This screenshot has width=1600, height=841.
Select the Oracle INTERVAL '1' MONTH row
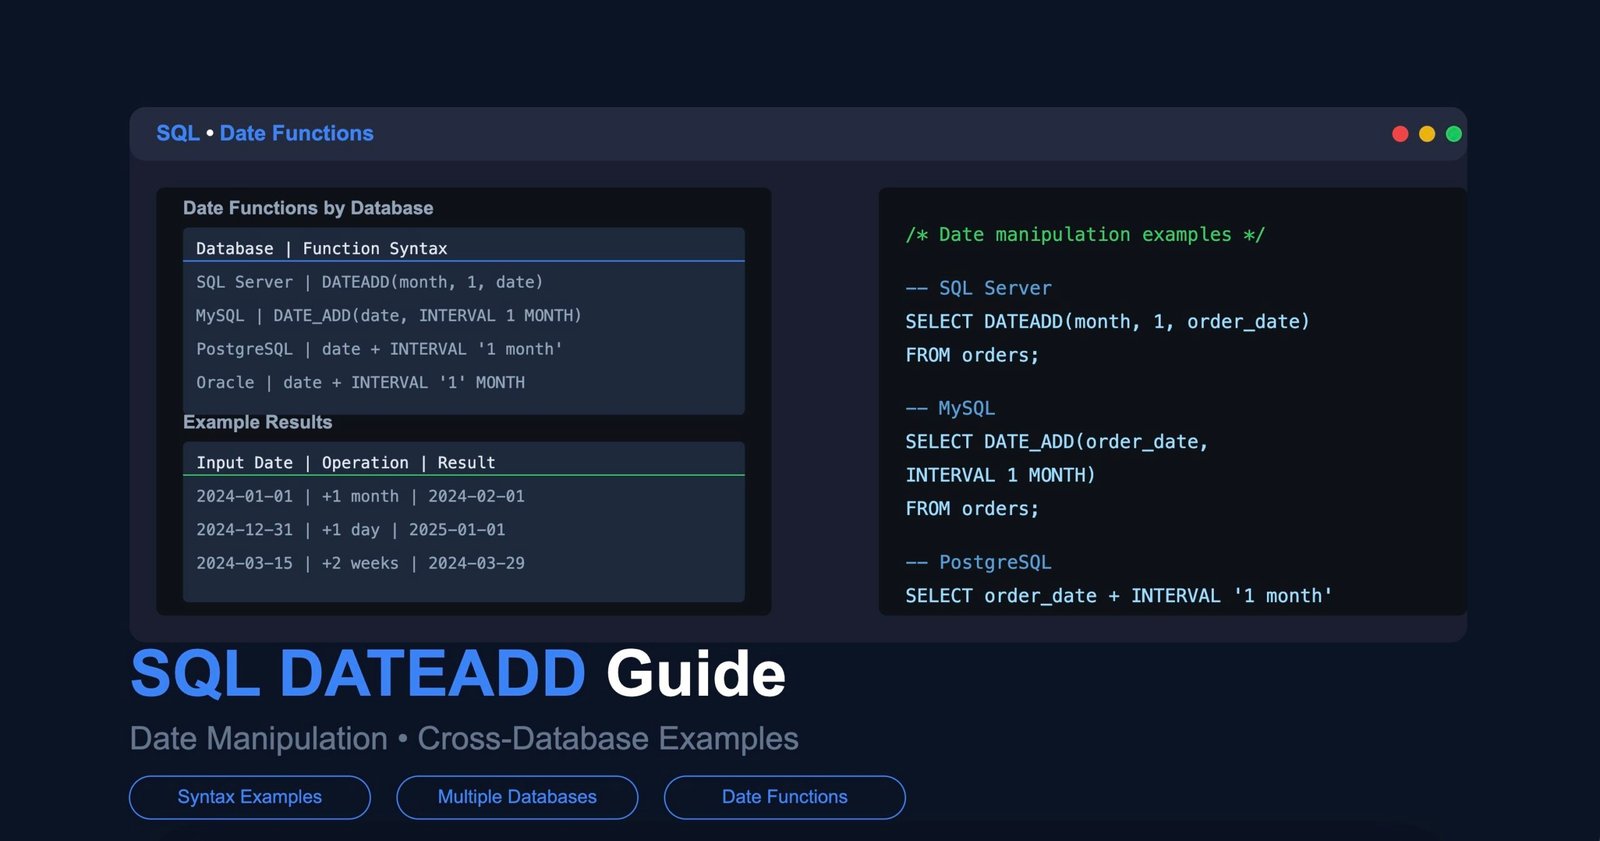pos(464,382)
